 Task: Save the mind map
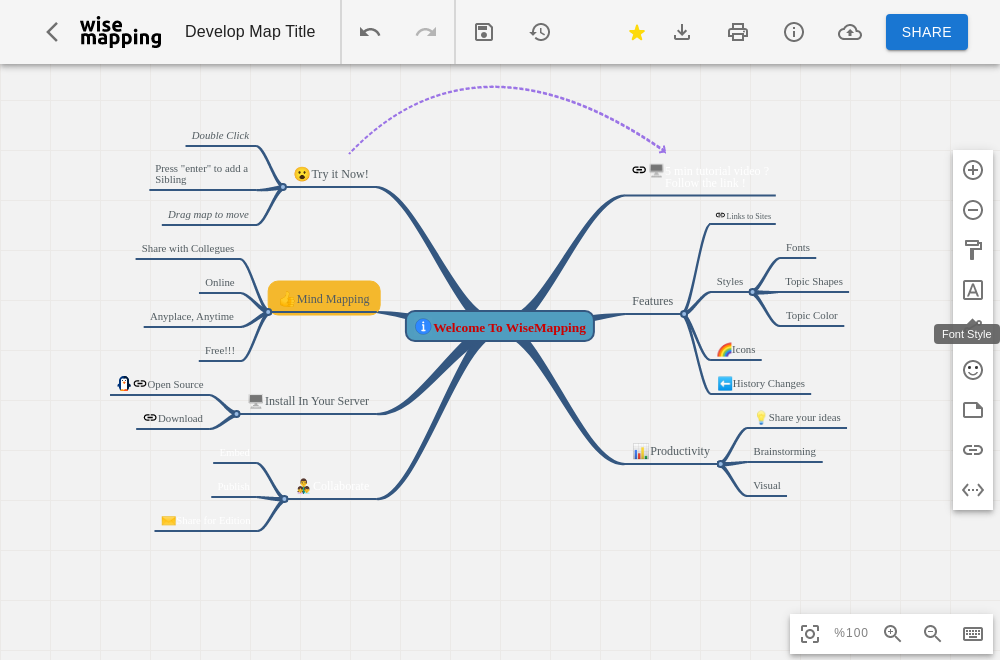coord(484,32)
